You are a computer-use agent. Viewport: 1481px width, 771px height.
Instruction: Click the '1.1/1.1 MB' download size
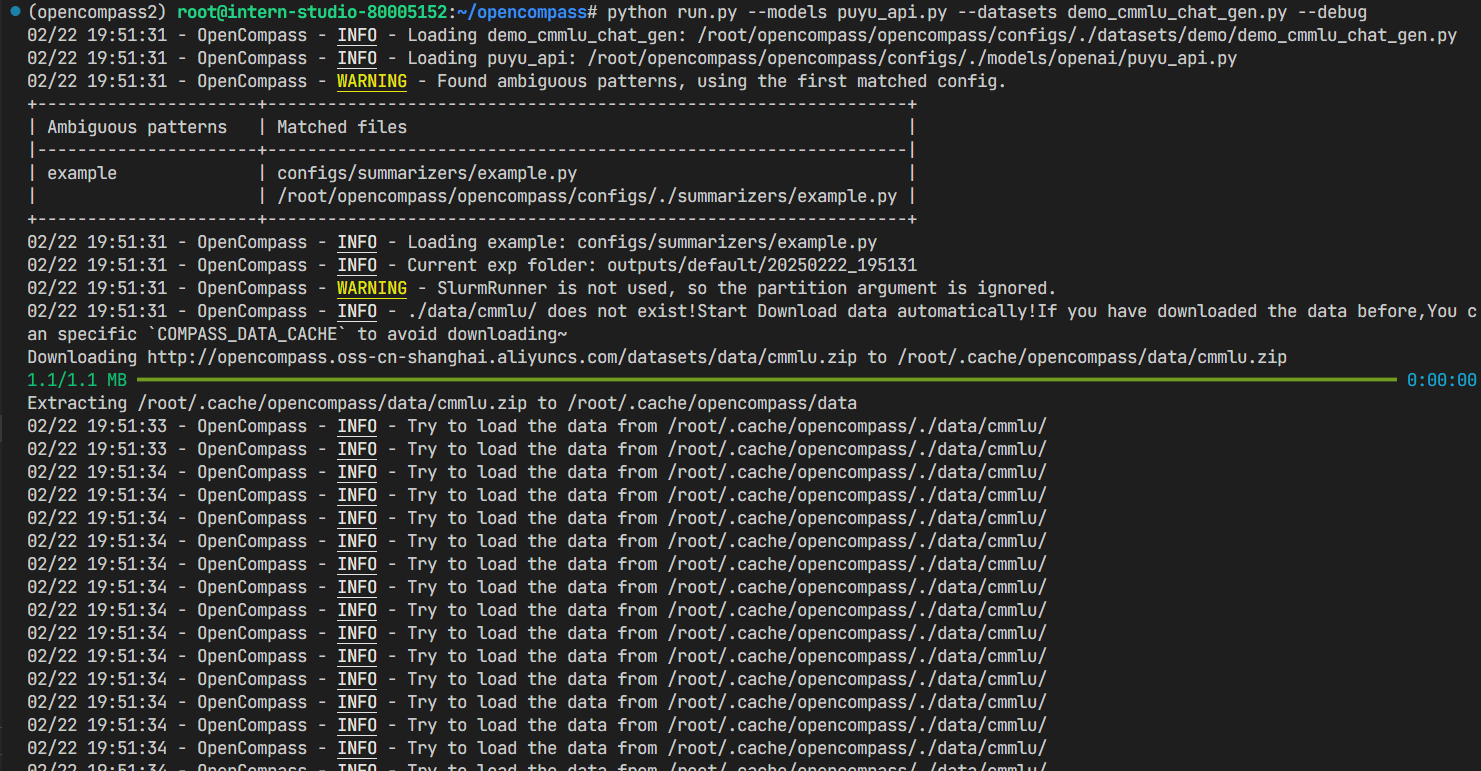[x=77, y=380]
